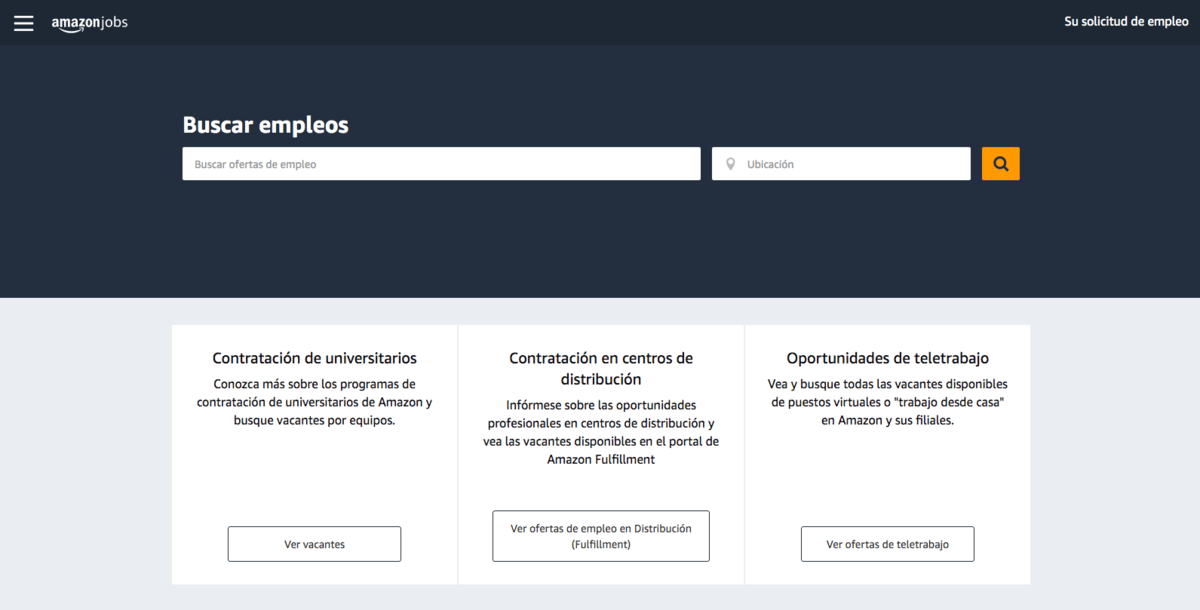The height and width of the screenshot is (610, 1200).
Task: Click the Ver vacantes button
Action: [x=314, y=544]
